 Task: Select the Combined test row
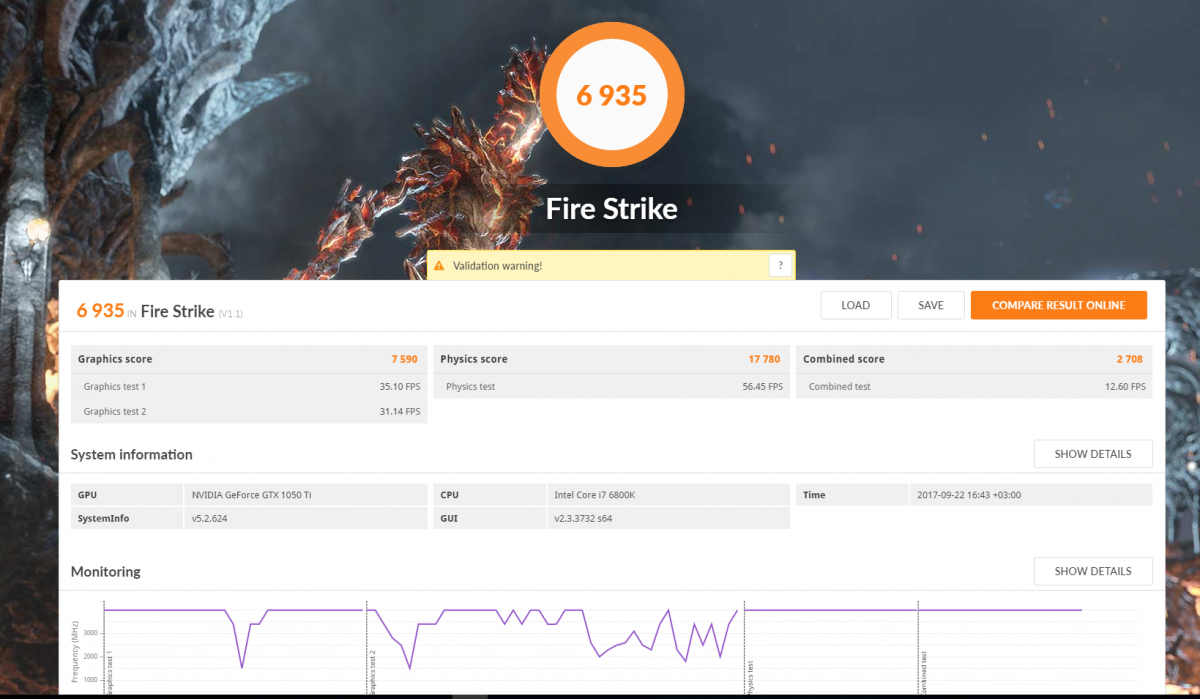point(974,386)
